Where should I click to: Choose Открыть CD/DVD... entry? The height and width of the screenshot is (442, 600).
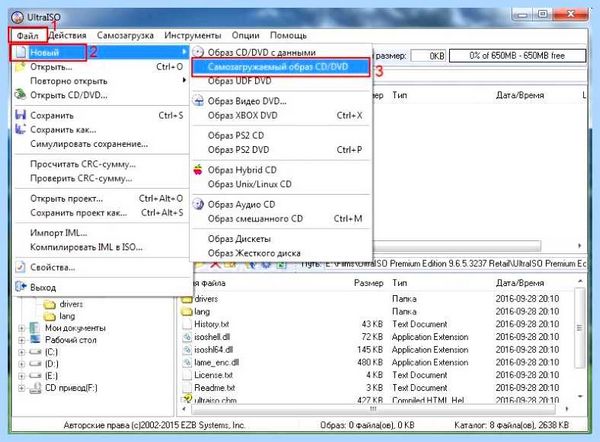[x=101, y=95]
